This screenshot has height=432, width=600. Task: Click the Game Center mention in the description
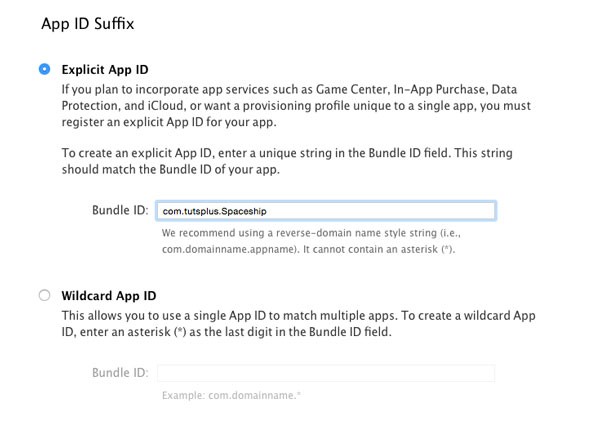click(x=352, y=89)
